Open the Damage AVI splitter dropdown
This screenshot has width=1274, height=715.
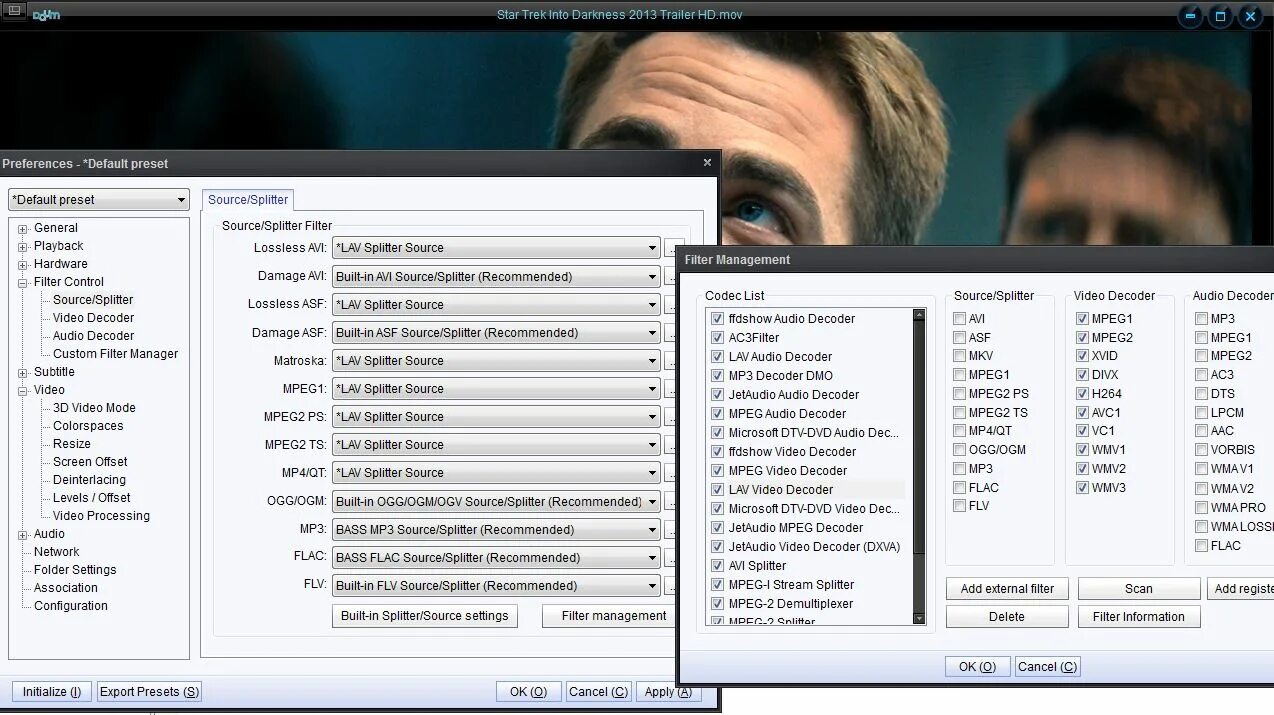[496, 277]
